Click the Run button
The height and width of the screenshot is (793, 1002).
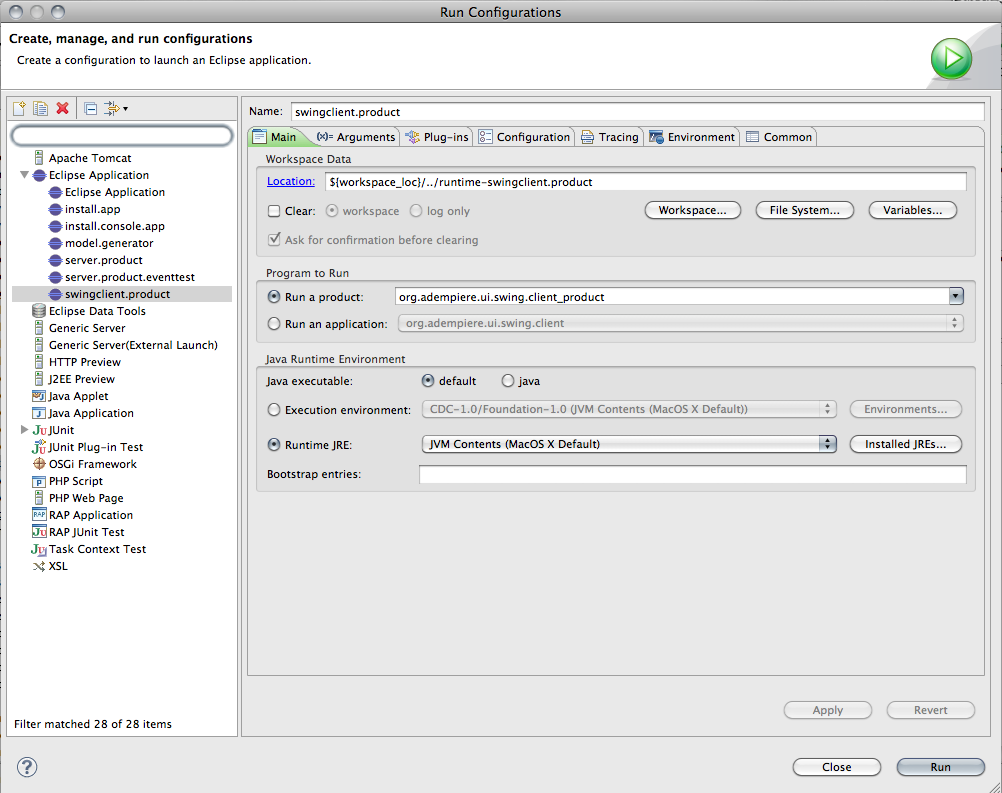coord(941,767)
